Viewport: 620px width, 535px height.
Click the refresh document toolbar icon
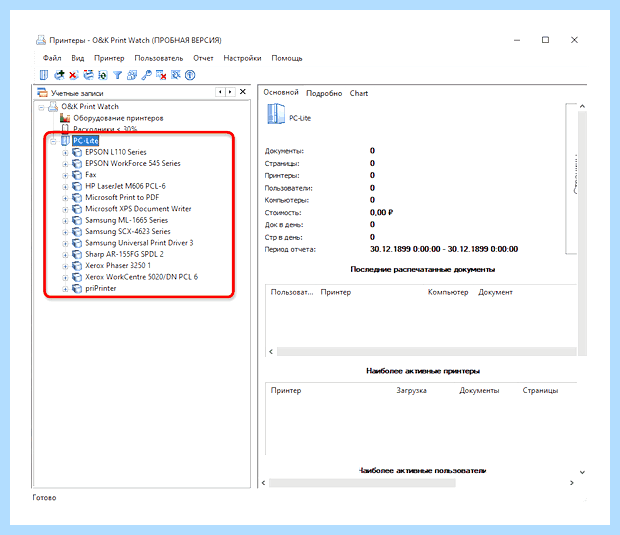[x=103, y=75]
